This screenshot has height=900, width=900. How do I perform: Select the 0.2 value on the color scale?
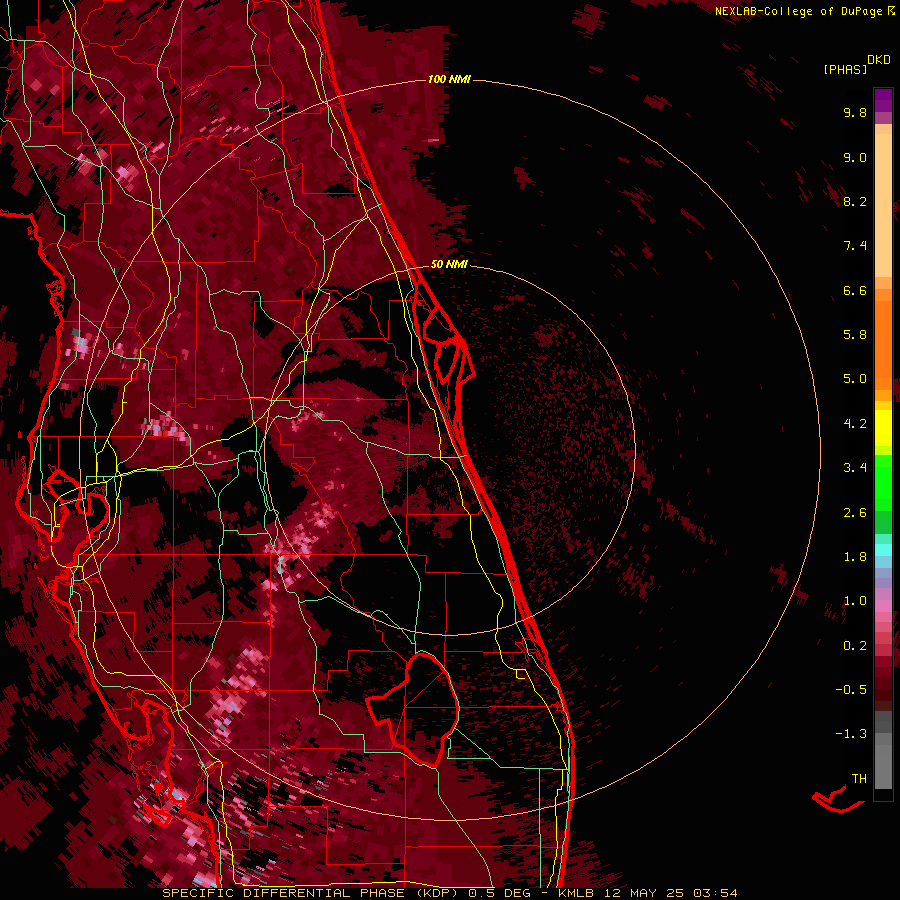tap(855, 646)
